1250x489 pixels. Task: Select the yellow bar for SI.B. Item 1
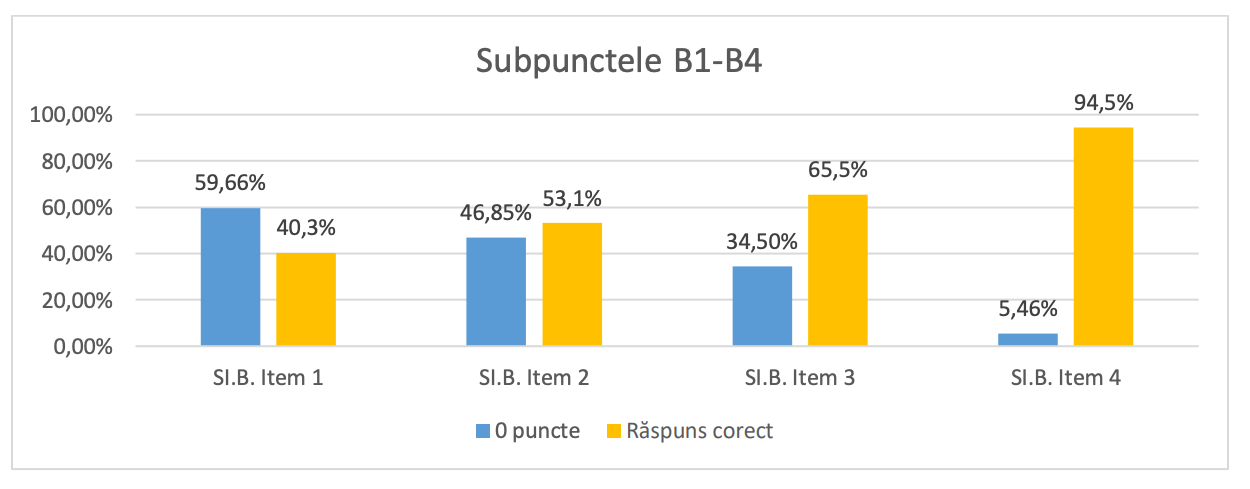coord(306,300)
